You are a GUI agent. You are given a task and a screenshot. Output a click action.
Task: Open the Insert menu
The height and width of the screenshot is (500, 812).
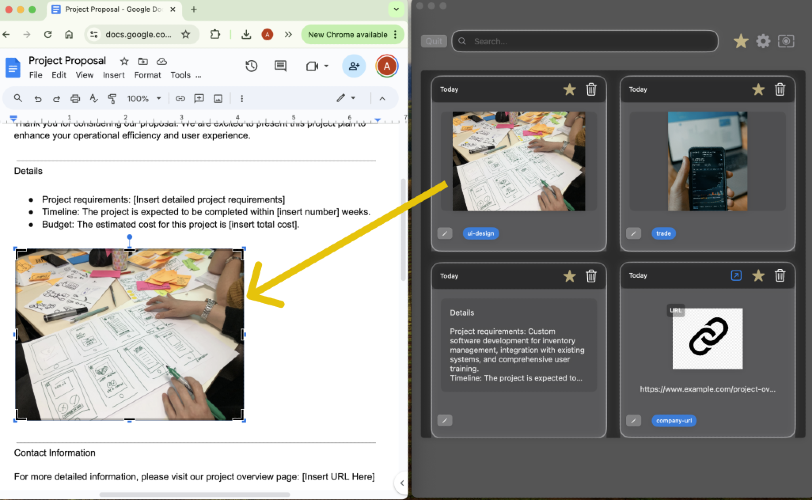113,75
